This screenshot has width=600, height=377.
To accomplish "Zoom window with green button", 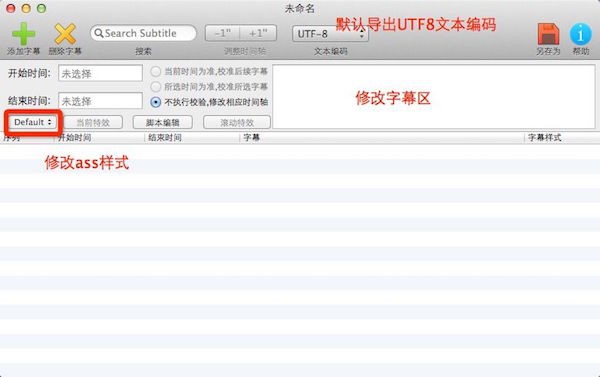I will 41,8.
